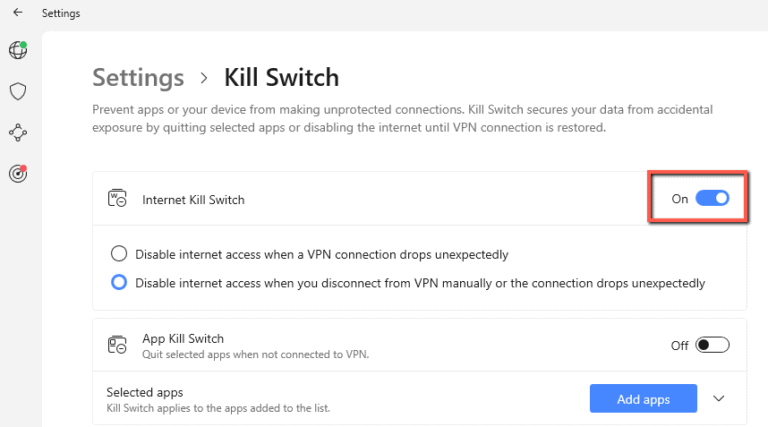Go back using the top-left arrow

pos(17,13)
